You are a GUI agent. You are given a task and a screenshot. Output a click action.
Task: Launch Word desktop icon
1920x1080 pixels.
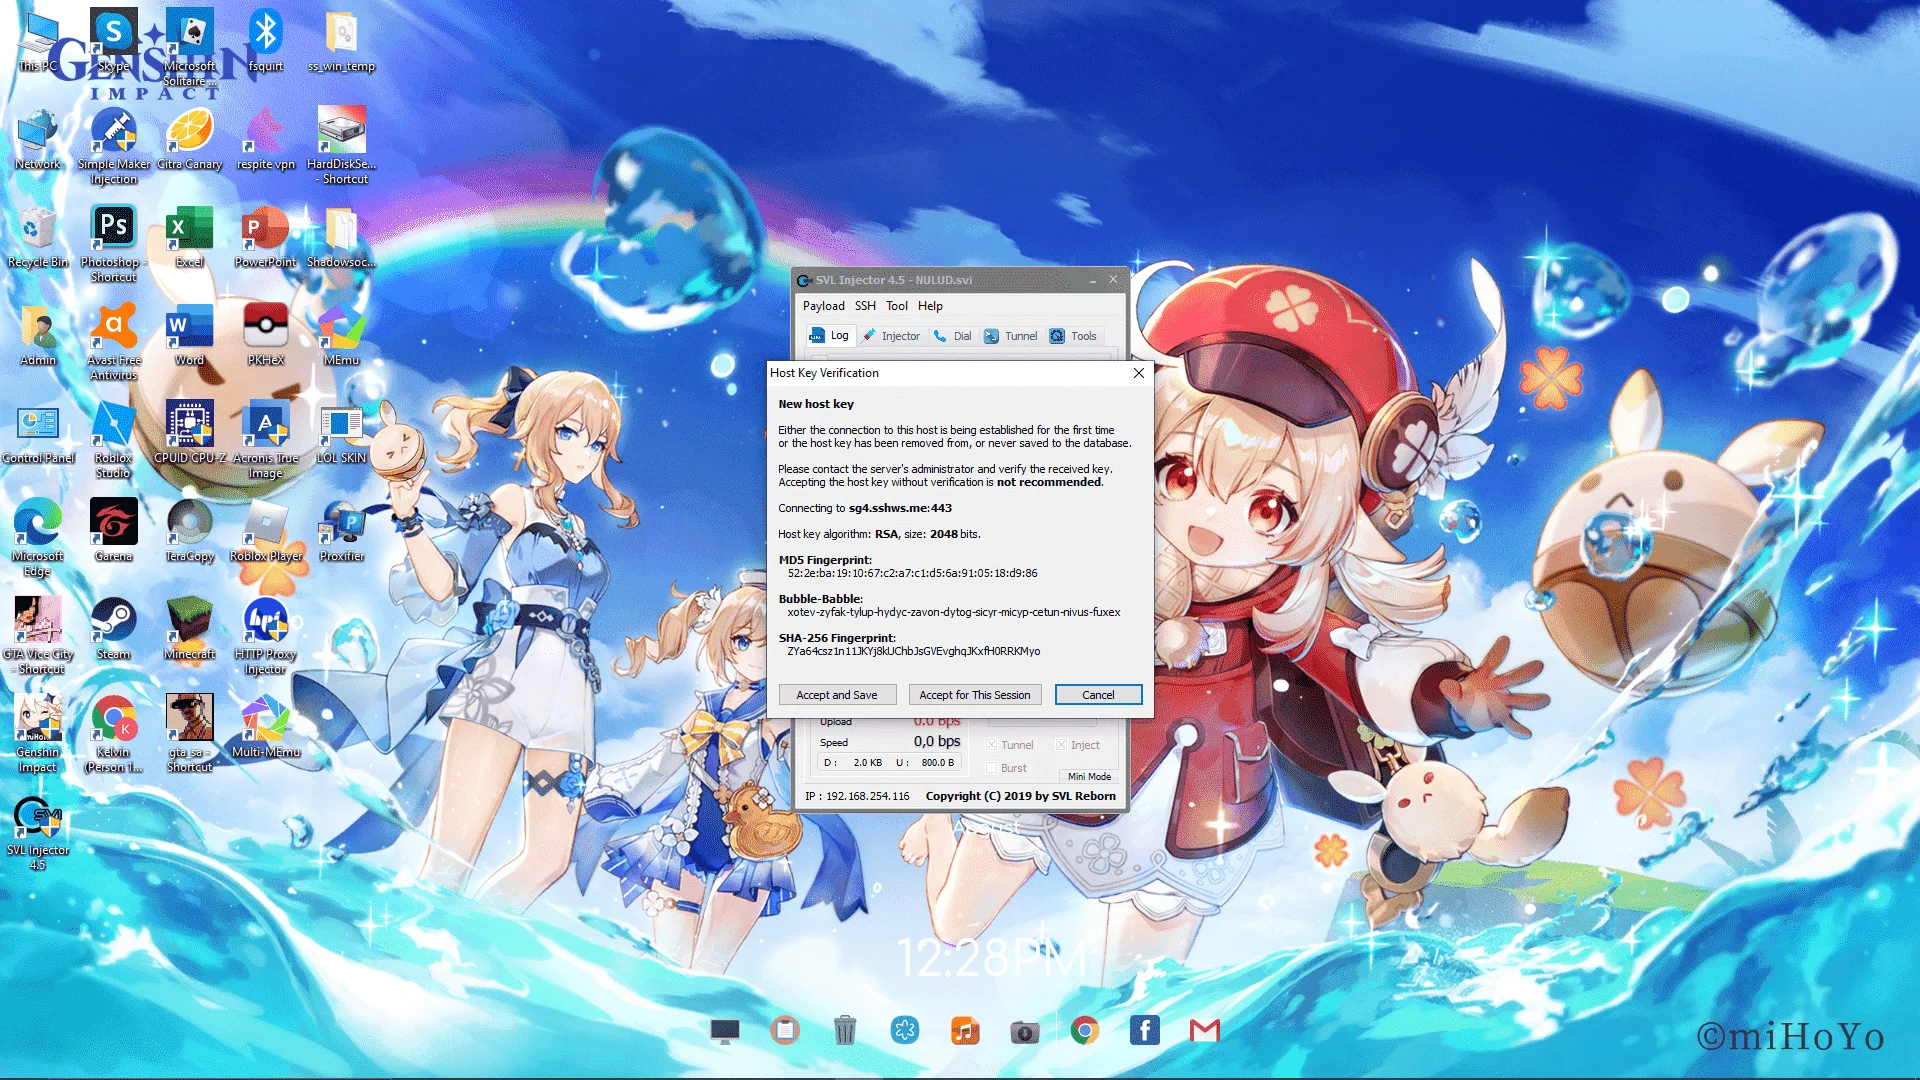[190, 336]
